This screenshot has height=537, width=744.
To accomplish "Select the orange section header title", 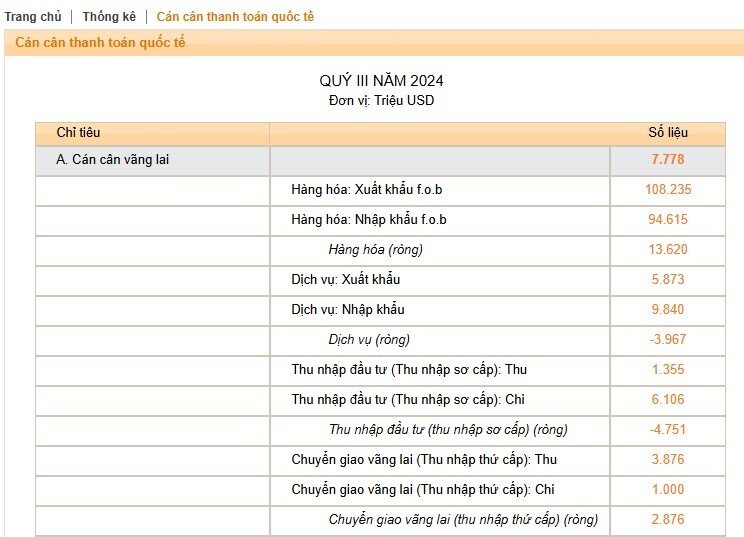I will coord(100,42).
